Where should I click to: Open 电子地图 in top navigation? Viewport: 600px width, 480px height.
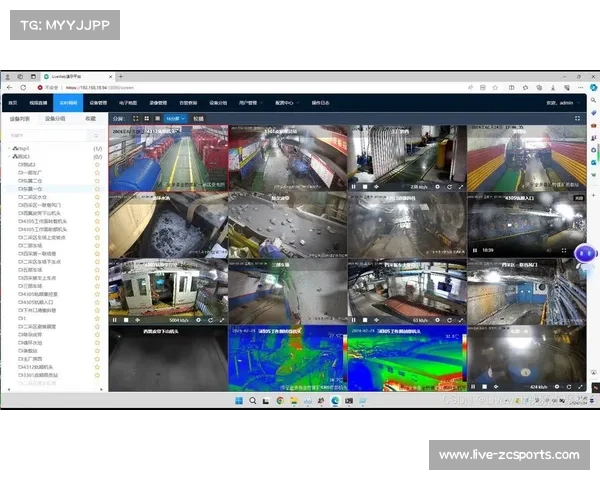[x=128, y=103]
